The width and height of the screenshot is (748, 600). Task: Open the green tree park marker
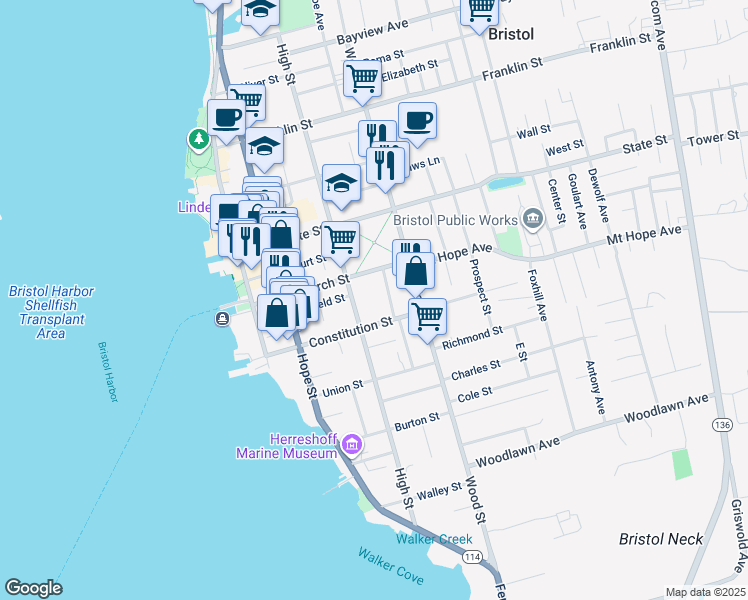tap(199, 140)
